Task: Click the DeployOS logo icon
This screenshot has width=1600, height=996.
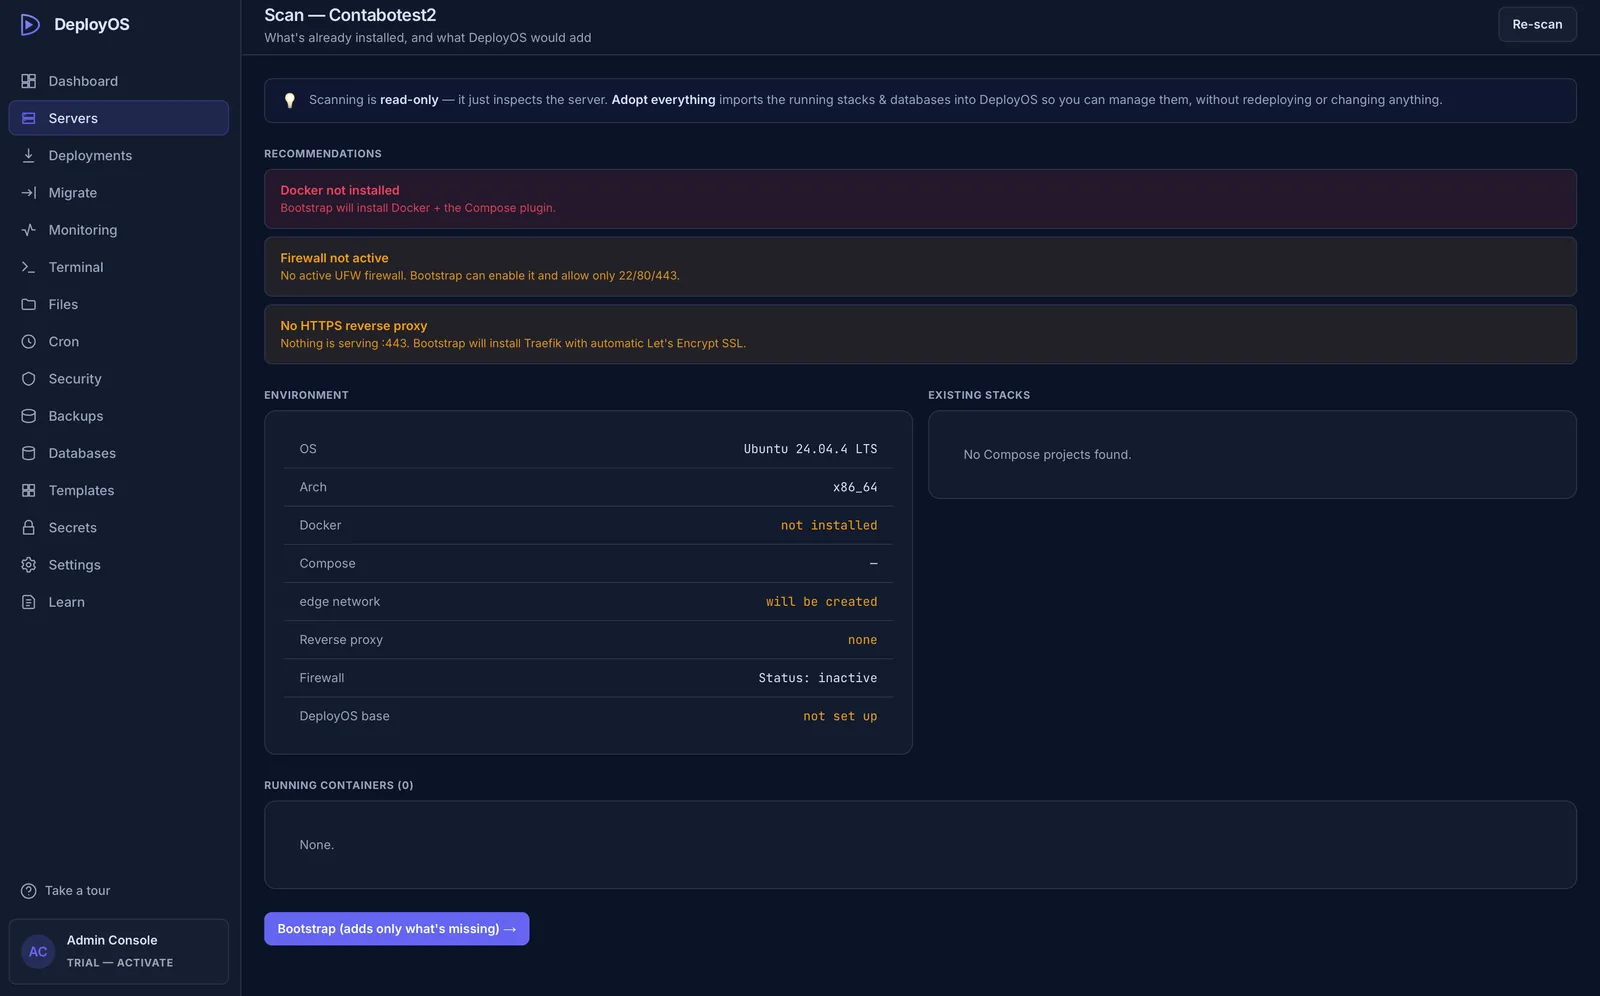Action: [30, 24]
